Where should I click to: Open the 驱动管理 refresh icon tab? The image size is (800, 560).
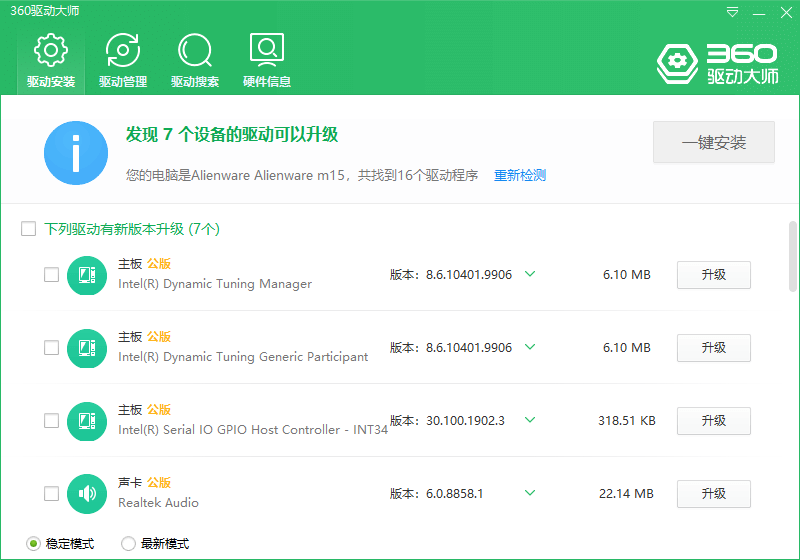click(122, 50)
